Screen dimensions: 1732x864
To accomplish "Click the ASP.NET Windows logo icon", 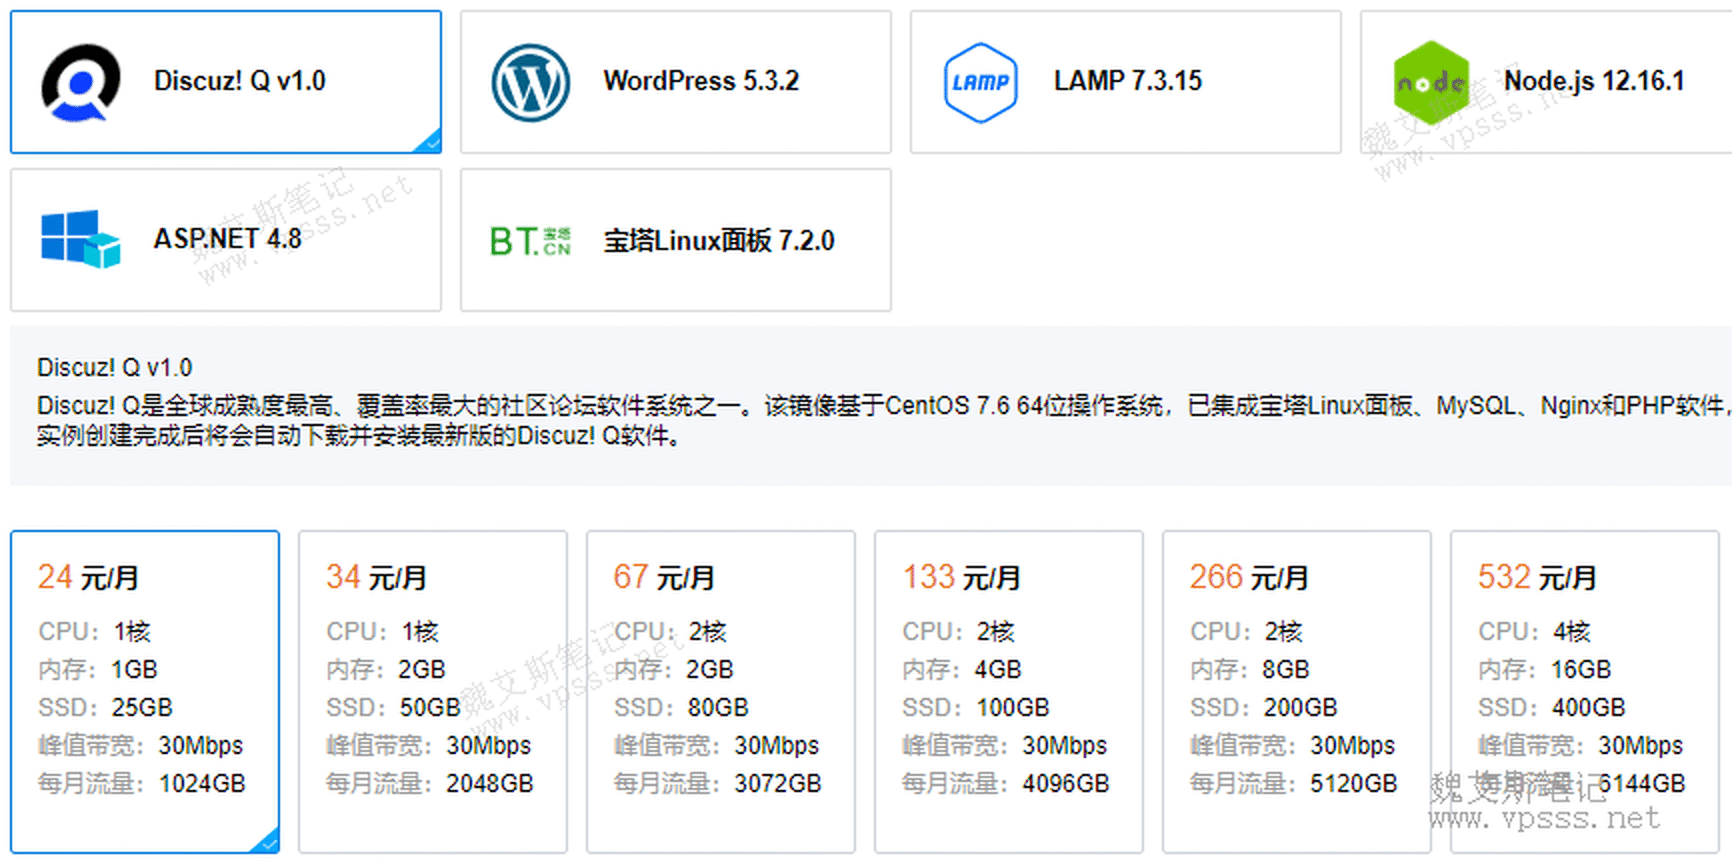I will [81, 239].
